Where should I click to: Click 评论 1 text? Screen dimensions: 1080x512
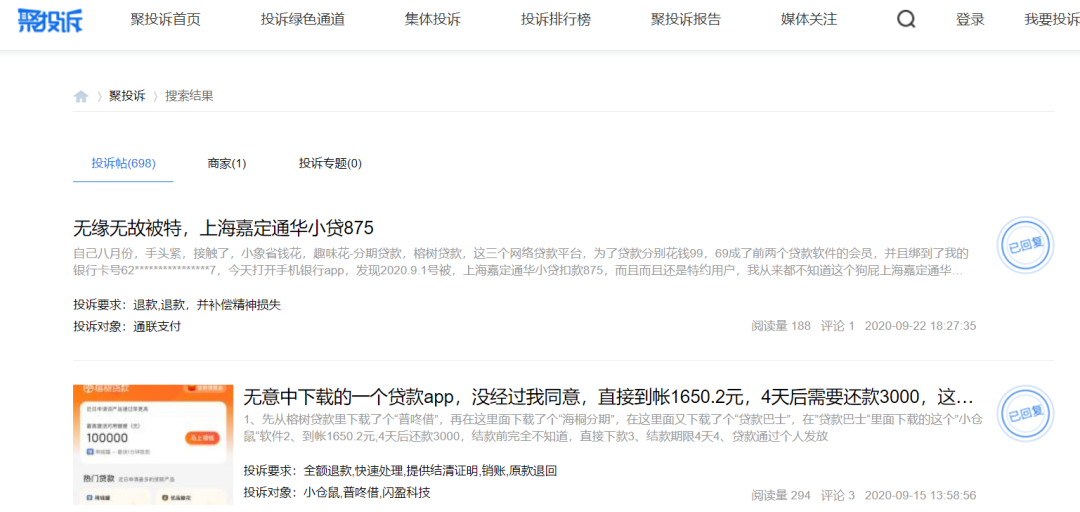click(x=838, y=325)
